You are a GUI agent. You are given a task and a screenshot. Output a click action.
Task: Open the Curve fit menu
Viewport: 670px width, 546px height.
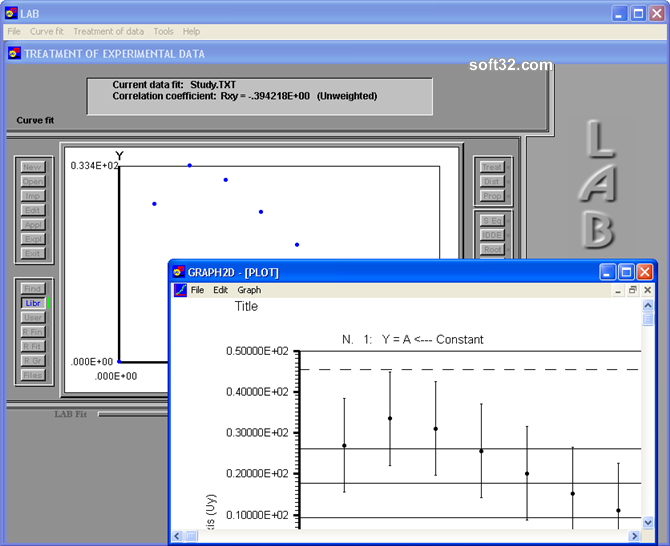[47, 32]
